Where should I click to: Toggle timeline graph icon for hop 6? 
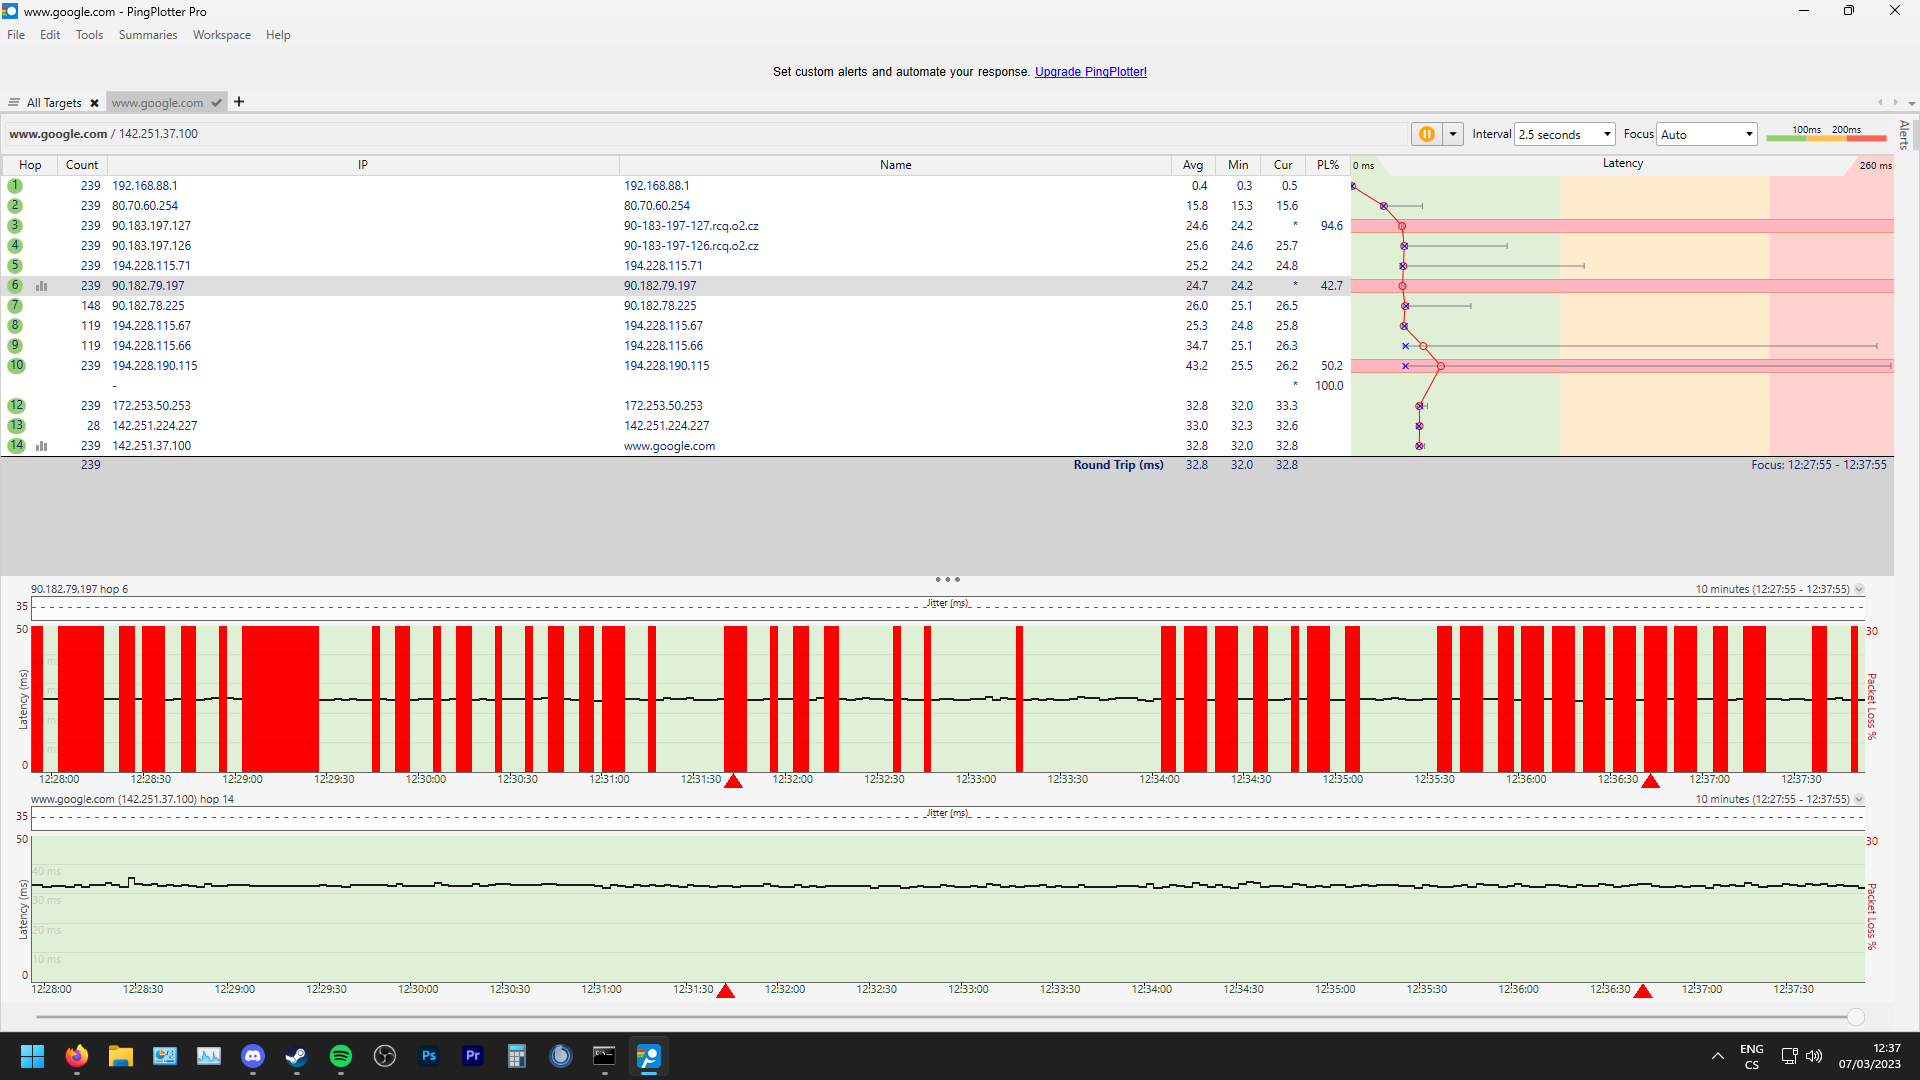(41, 286)
